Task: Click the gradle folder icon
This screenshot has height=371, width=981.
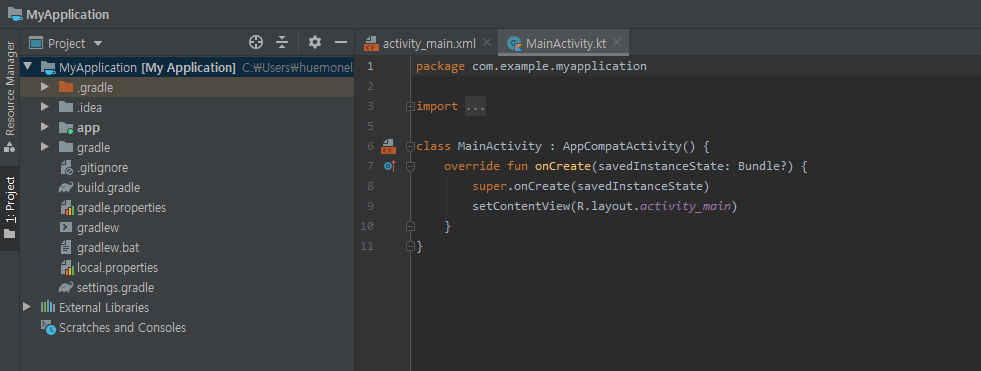Action: click(x=66, y=147)
